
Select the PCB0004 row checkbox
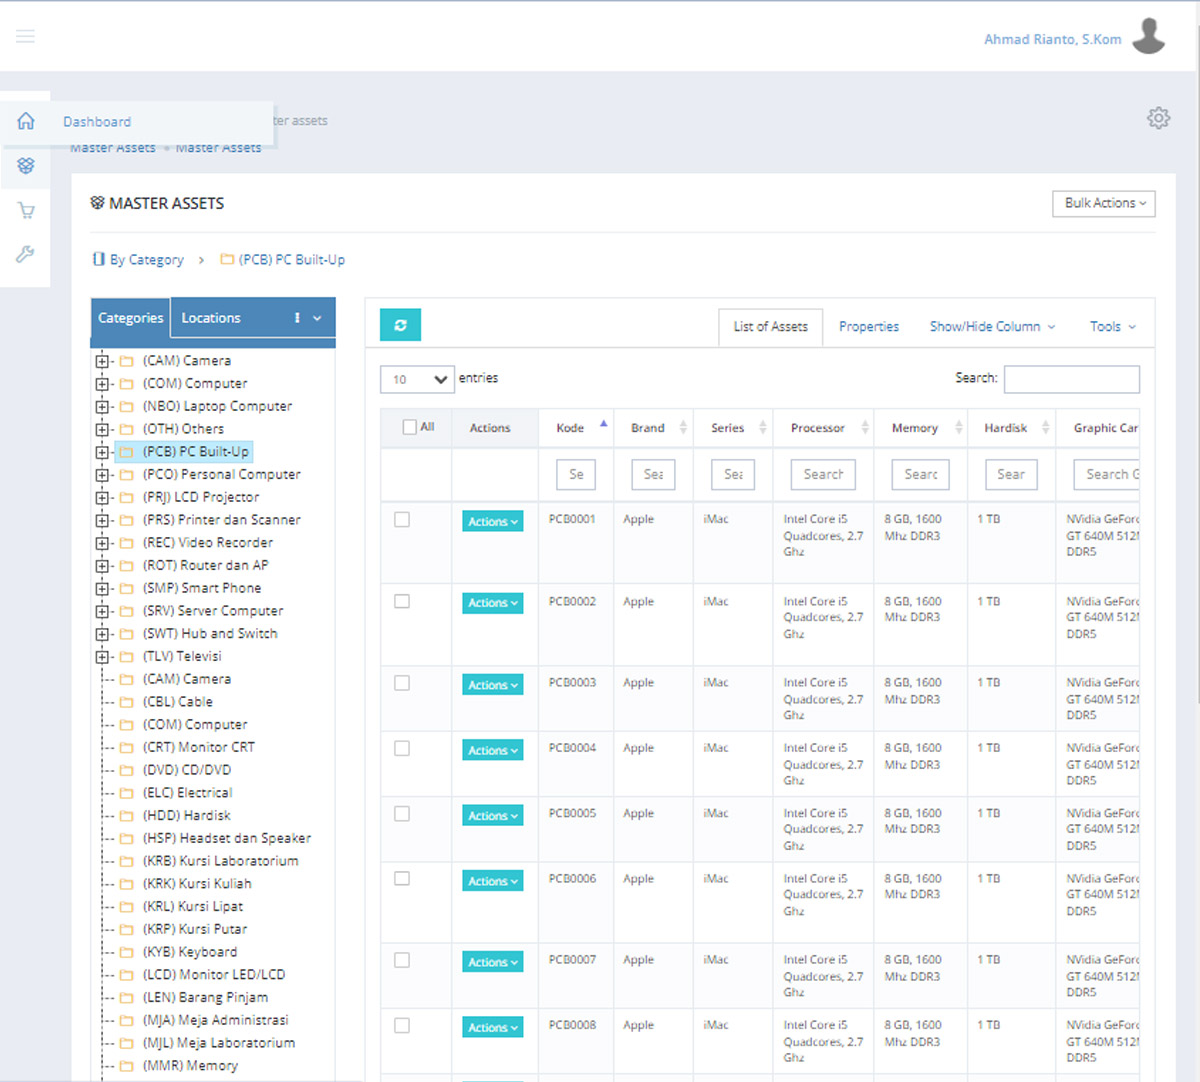pyautogui.click(x=402, y=749)
